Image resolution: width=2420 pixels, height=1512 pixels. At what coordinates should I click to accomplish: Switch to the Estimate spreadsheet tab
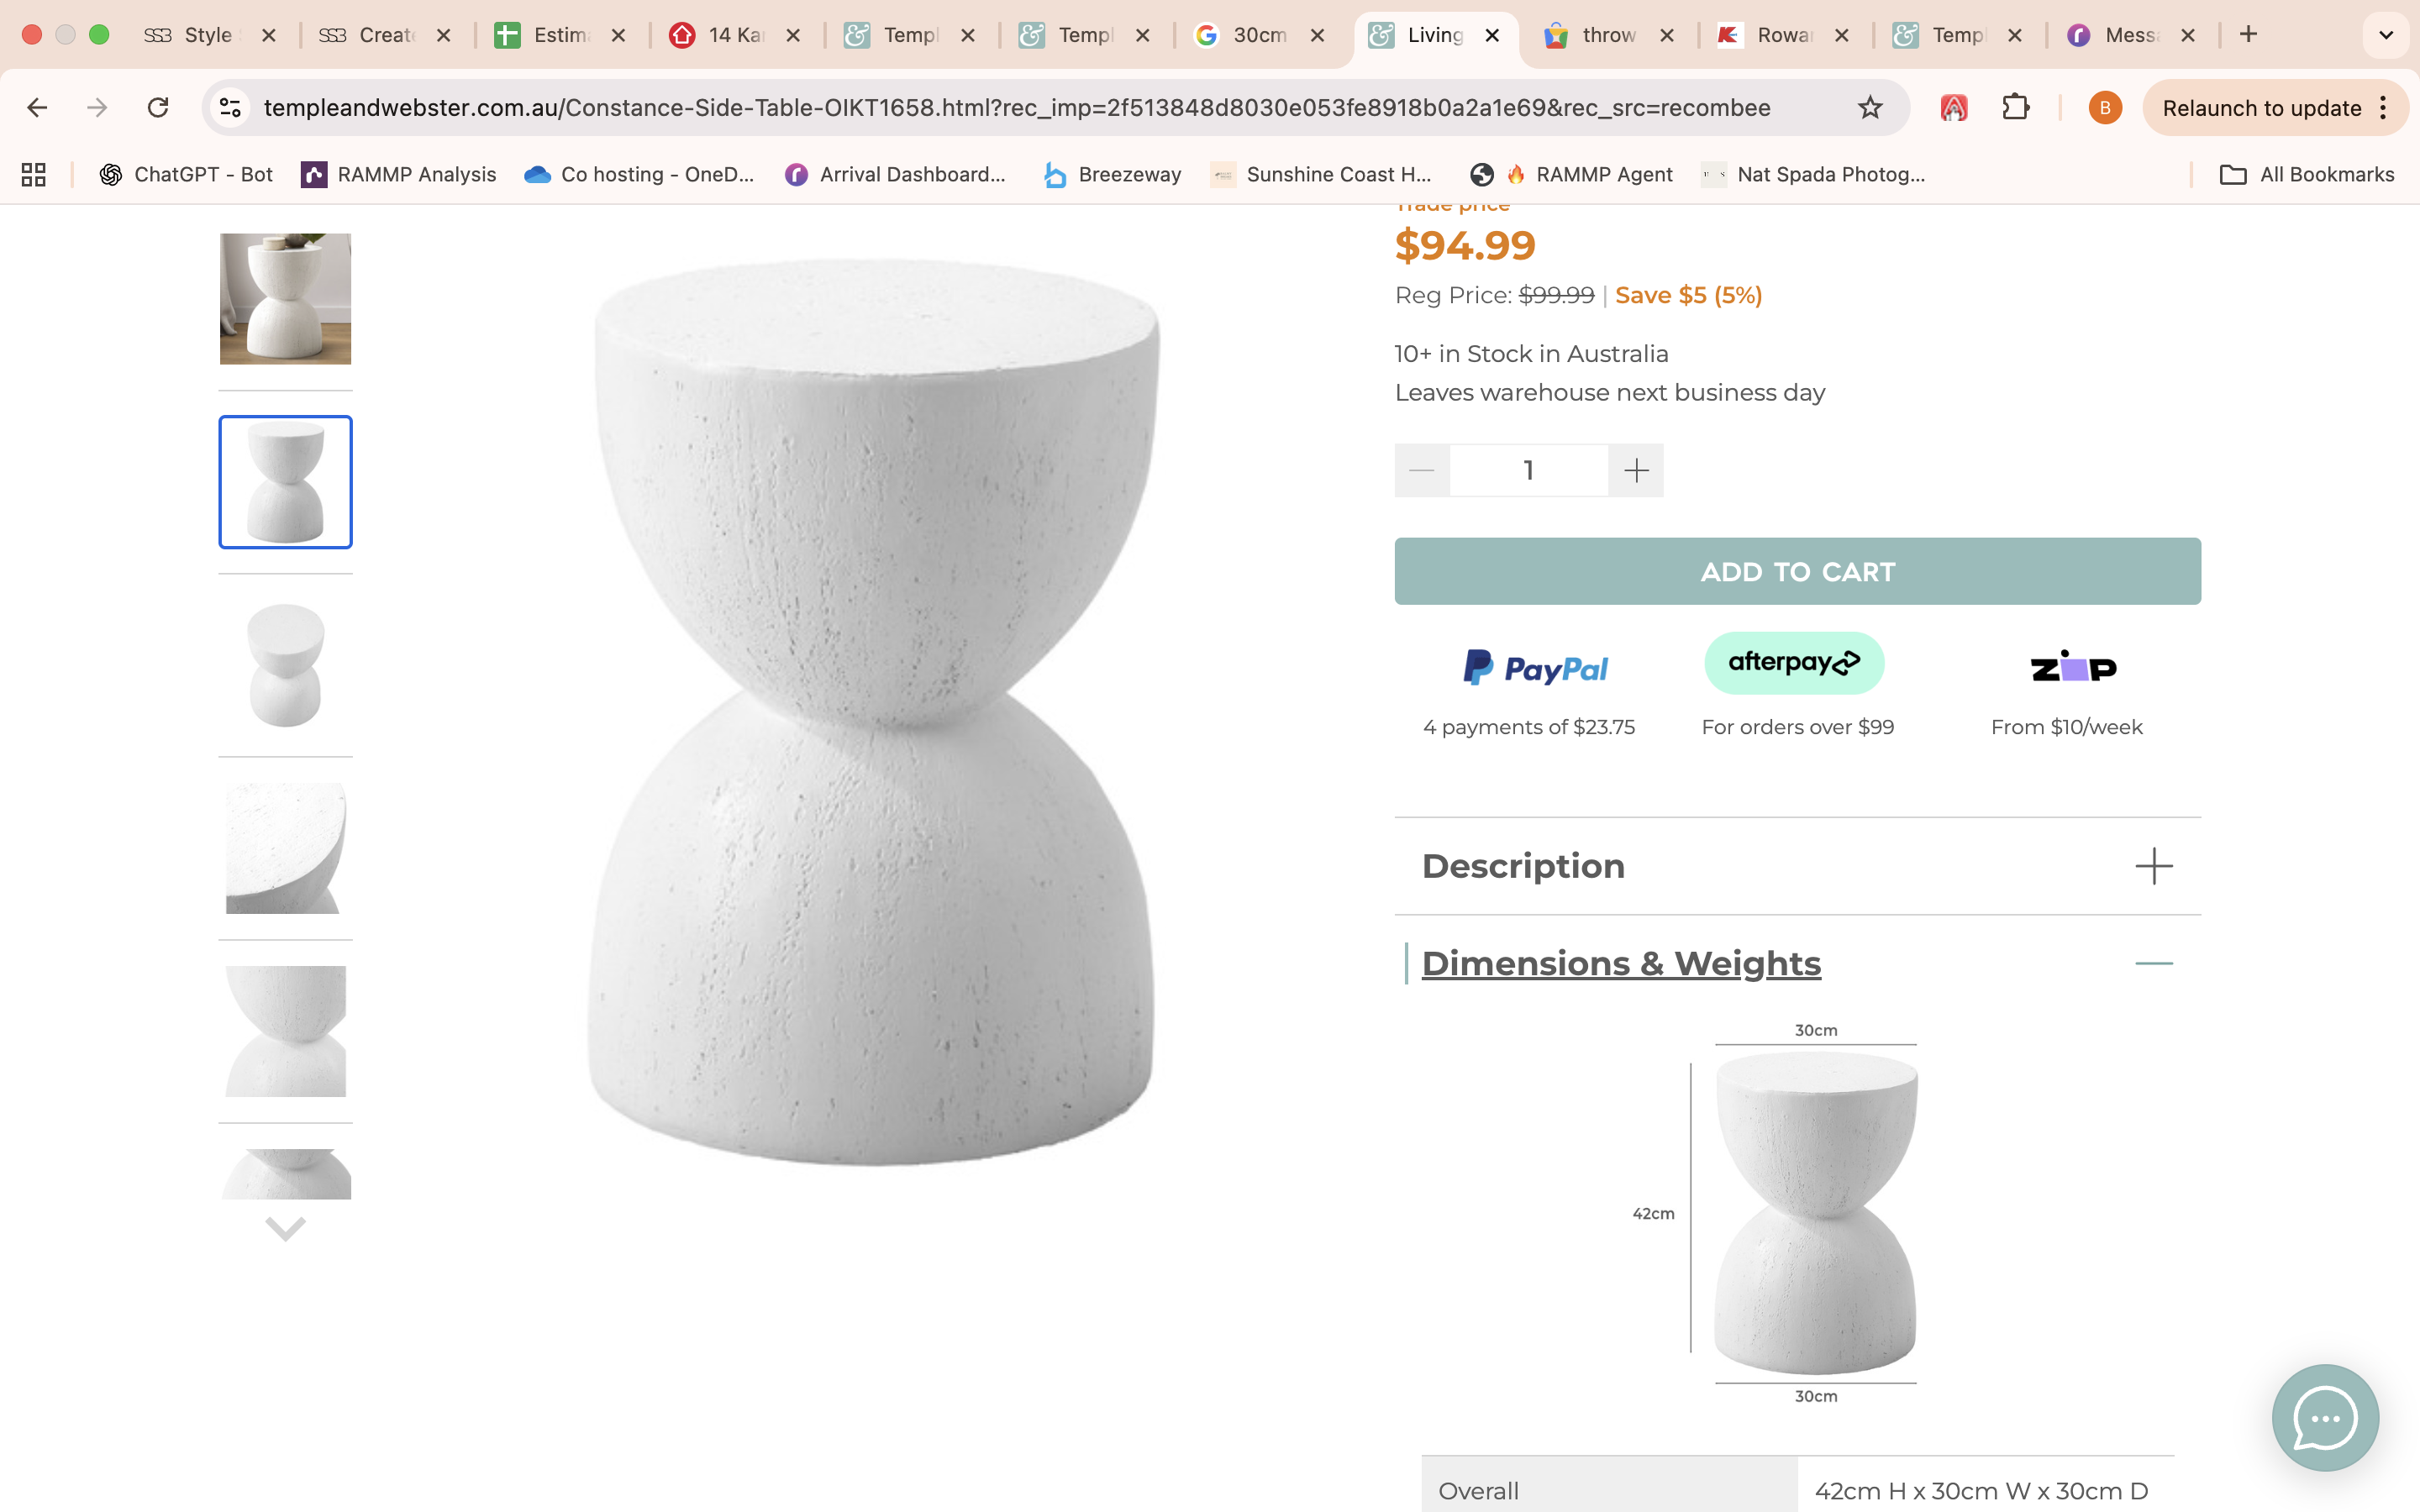point(559,35)
